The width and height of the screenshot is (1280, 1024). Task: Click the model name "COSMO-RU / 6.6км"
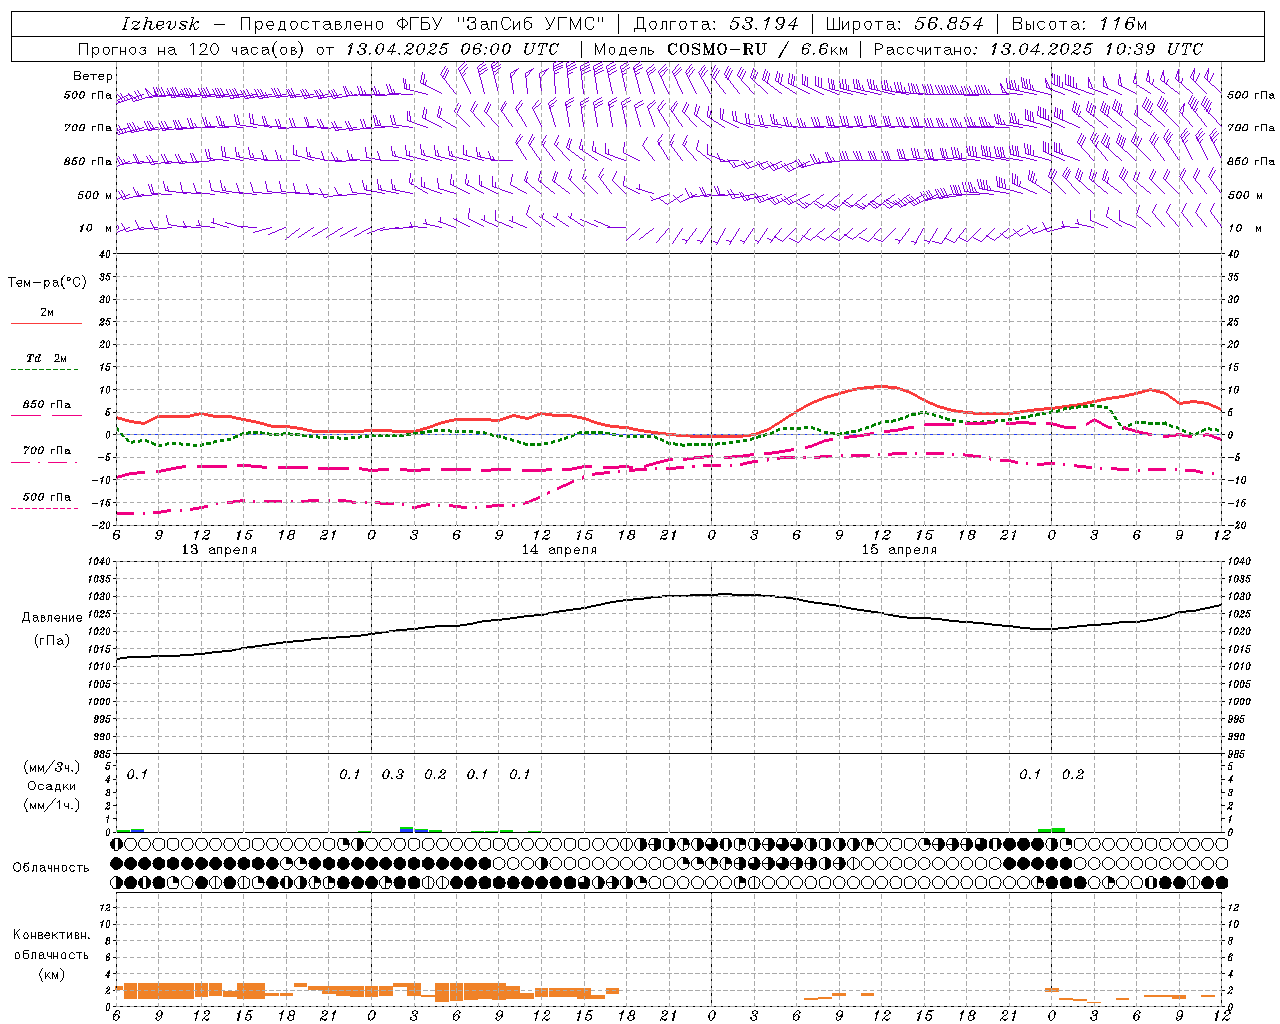[x=758, y=49]
